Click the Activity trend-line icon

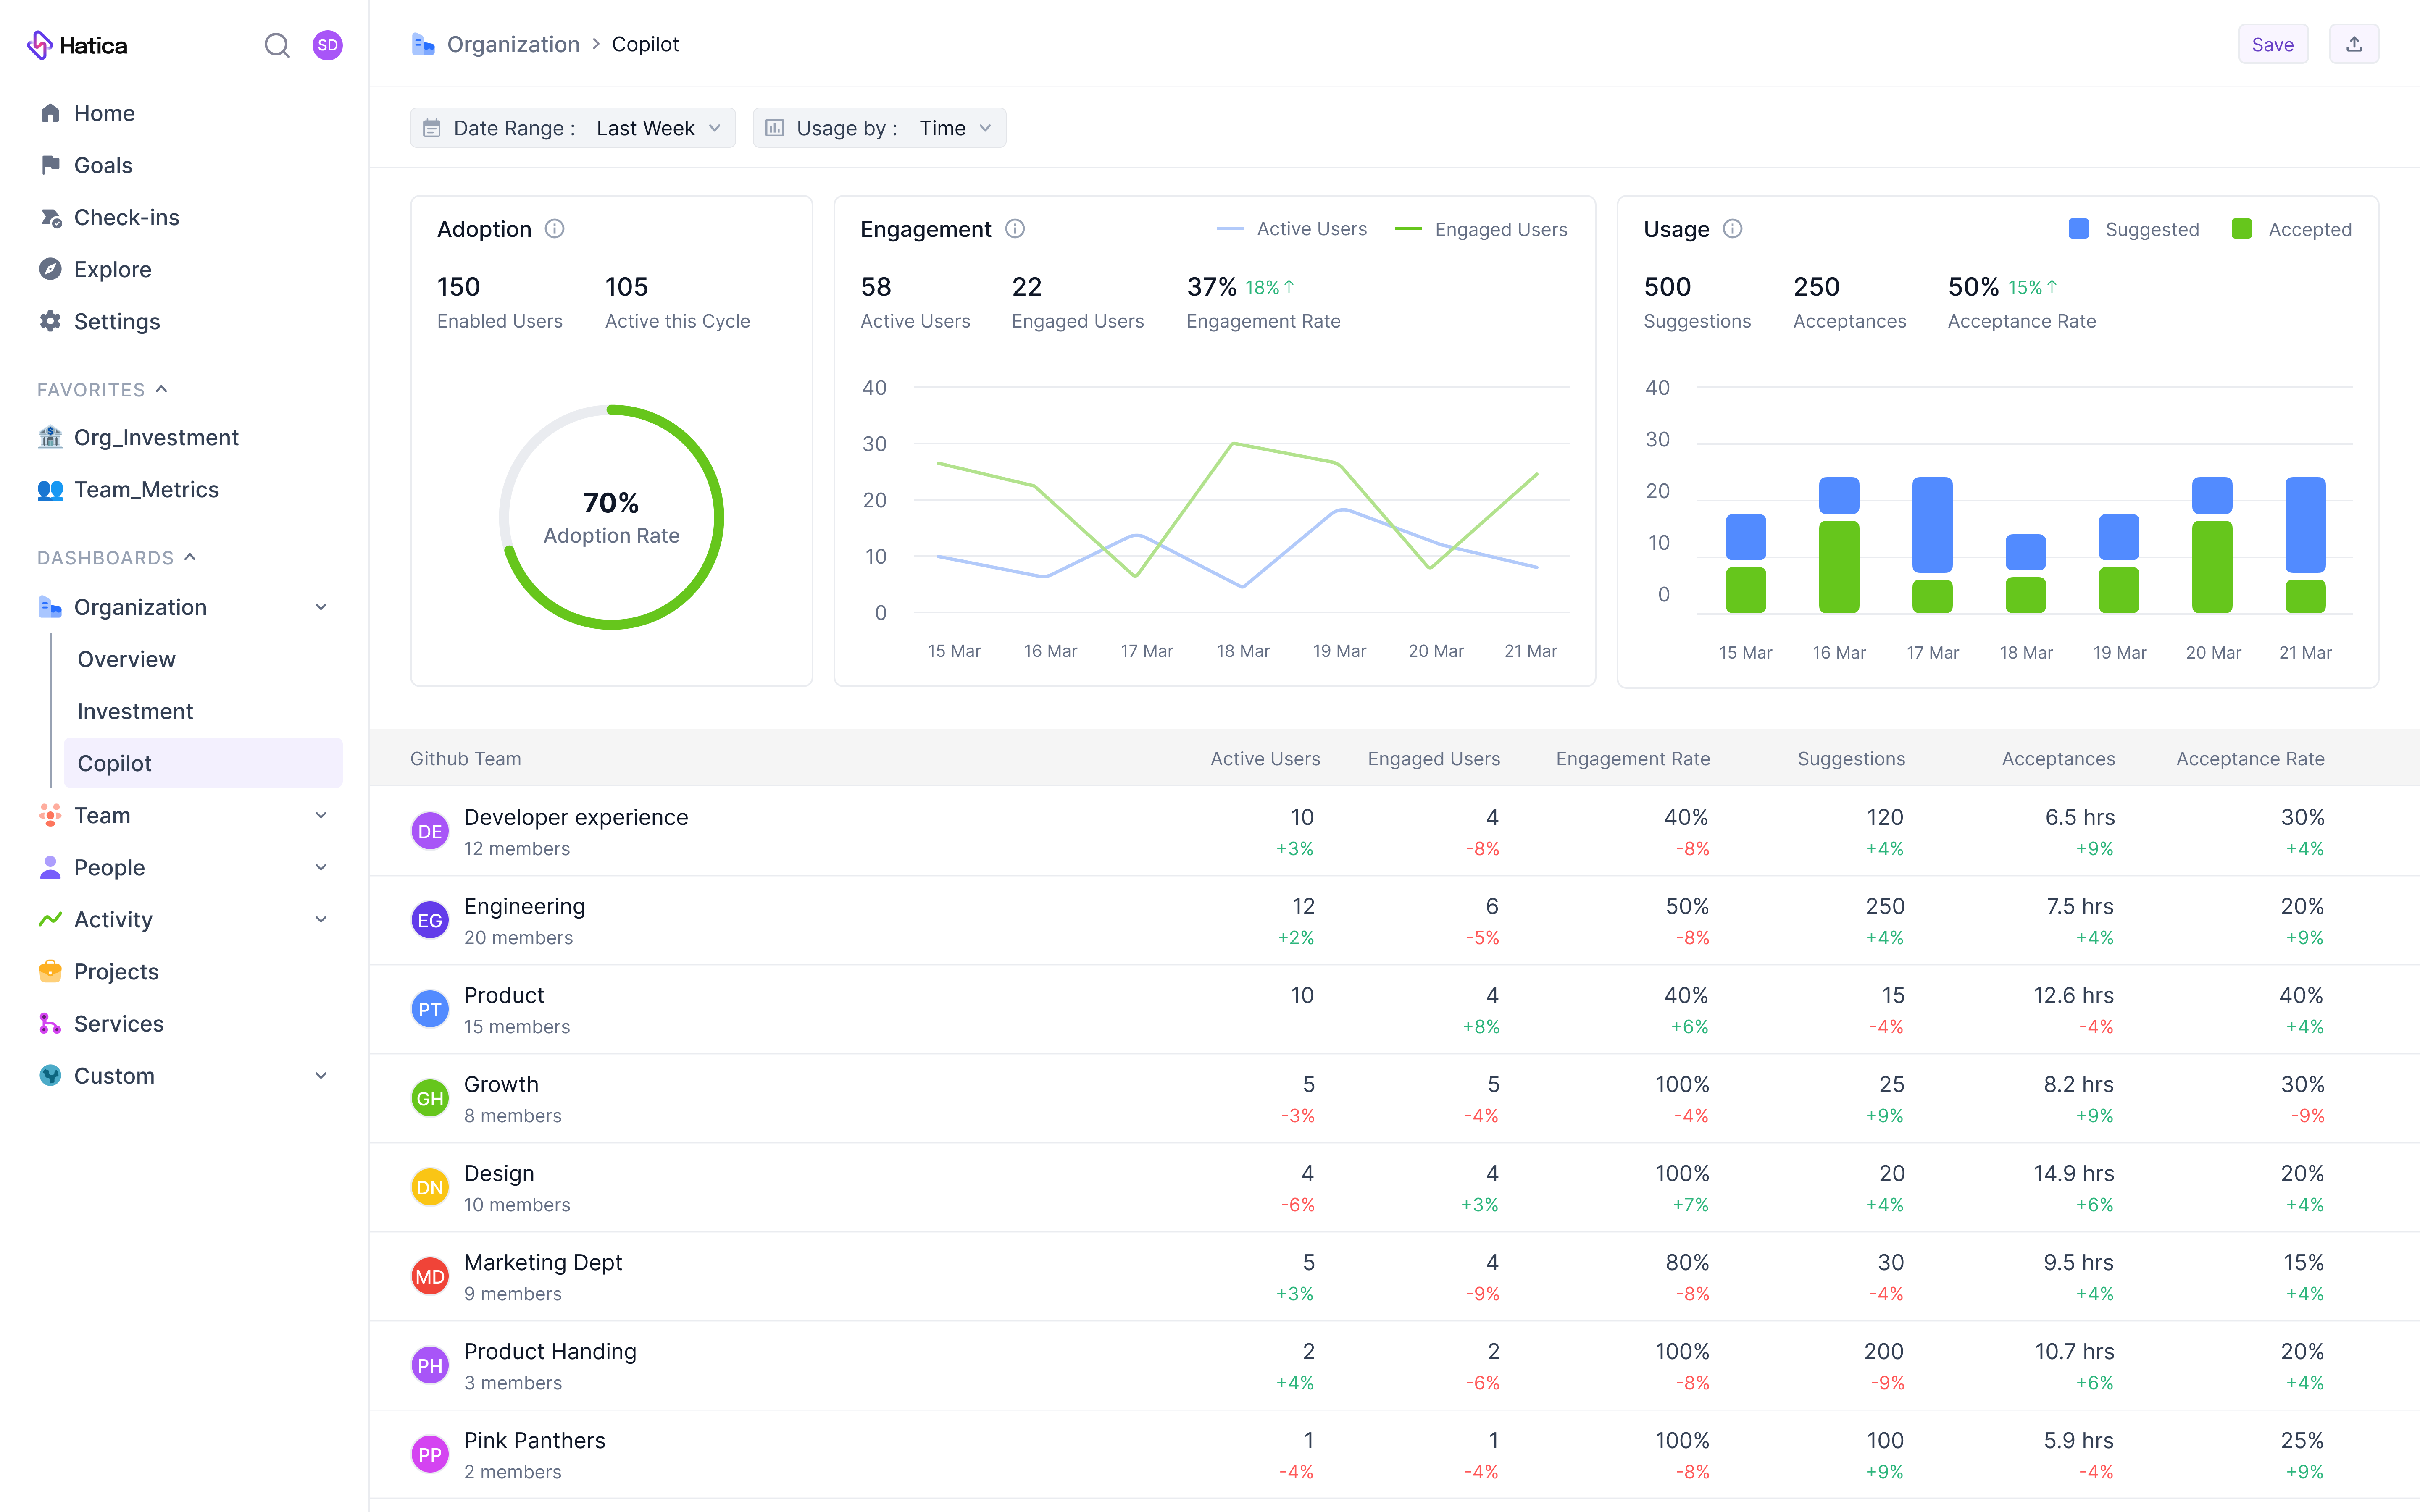point(50,919)
